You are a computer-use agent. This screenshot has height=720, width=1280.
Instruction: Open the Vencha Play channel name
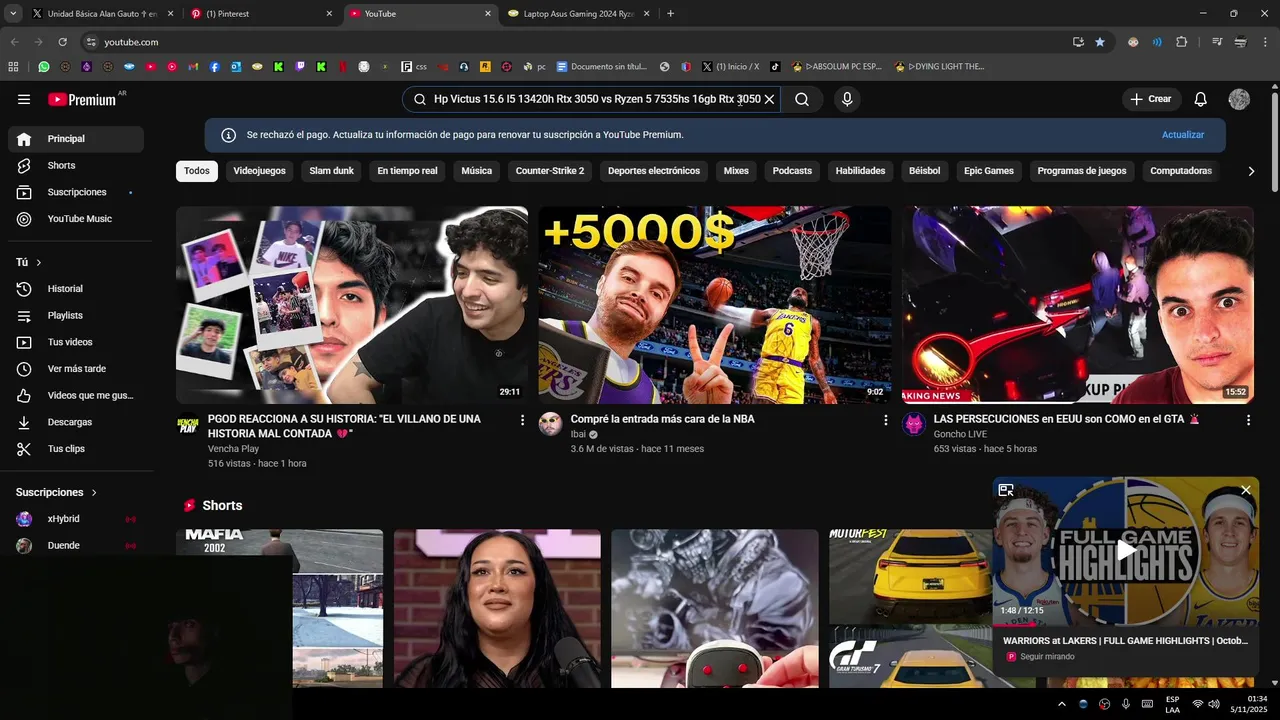click(x=233, y=449)
